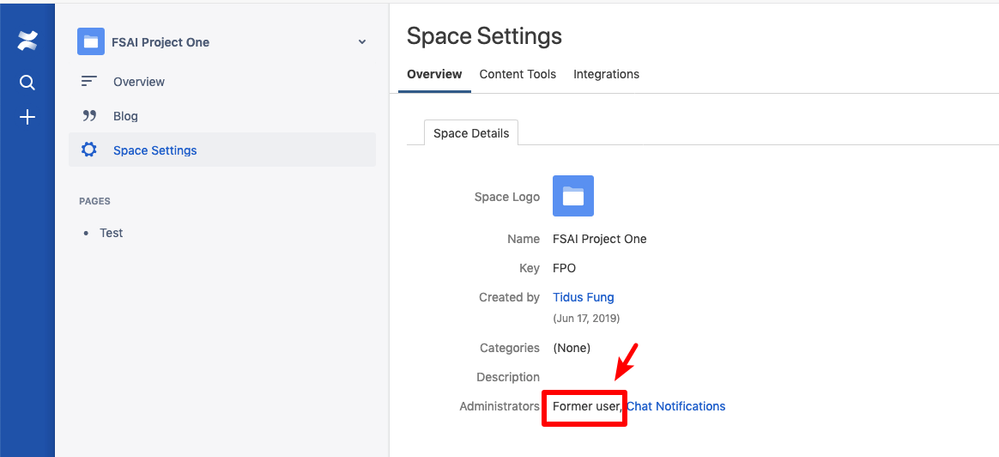Click the Confluence logo icon
Screen dimensions: 999x457
point(27,41)
